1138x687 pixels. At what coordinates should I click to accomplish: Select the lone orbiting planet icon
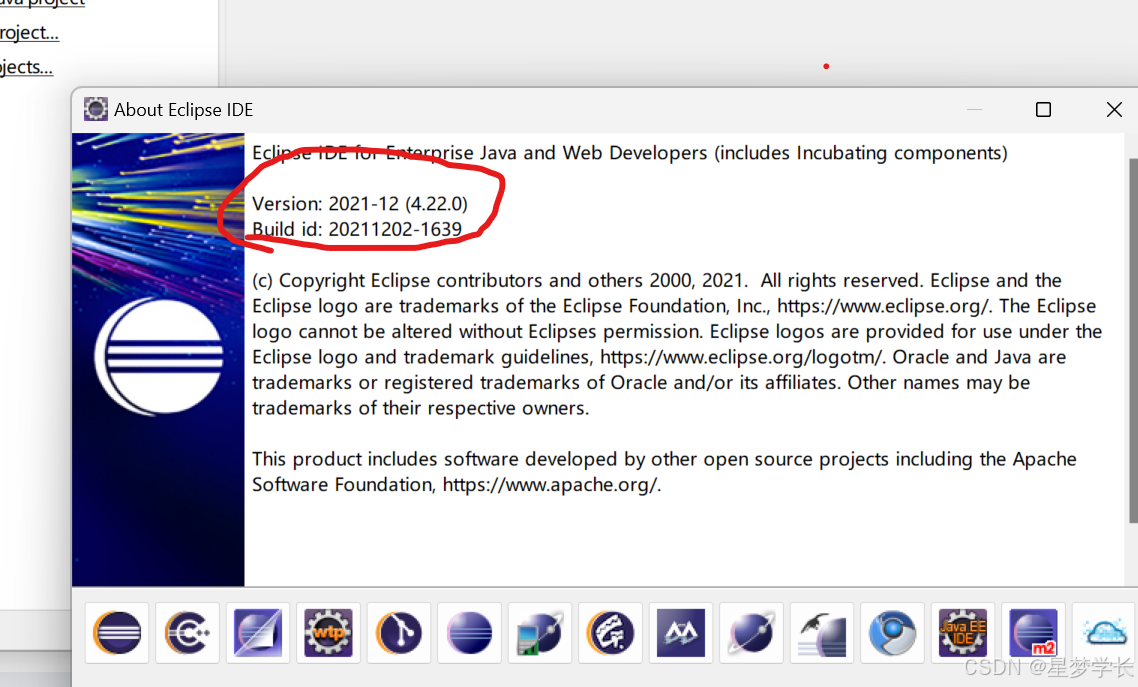[751, 633]
